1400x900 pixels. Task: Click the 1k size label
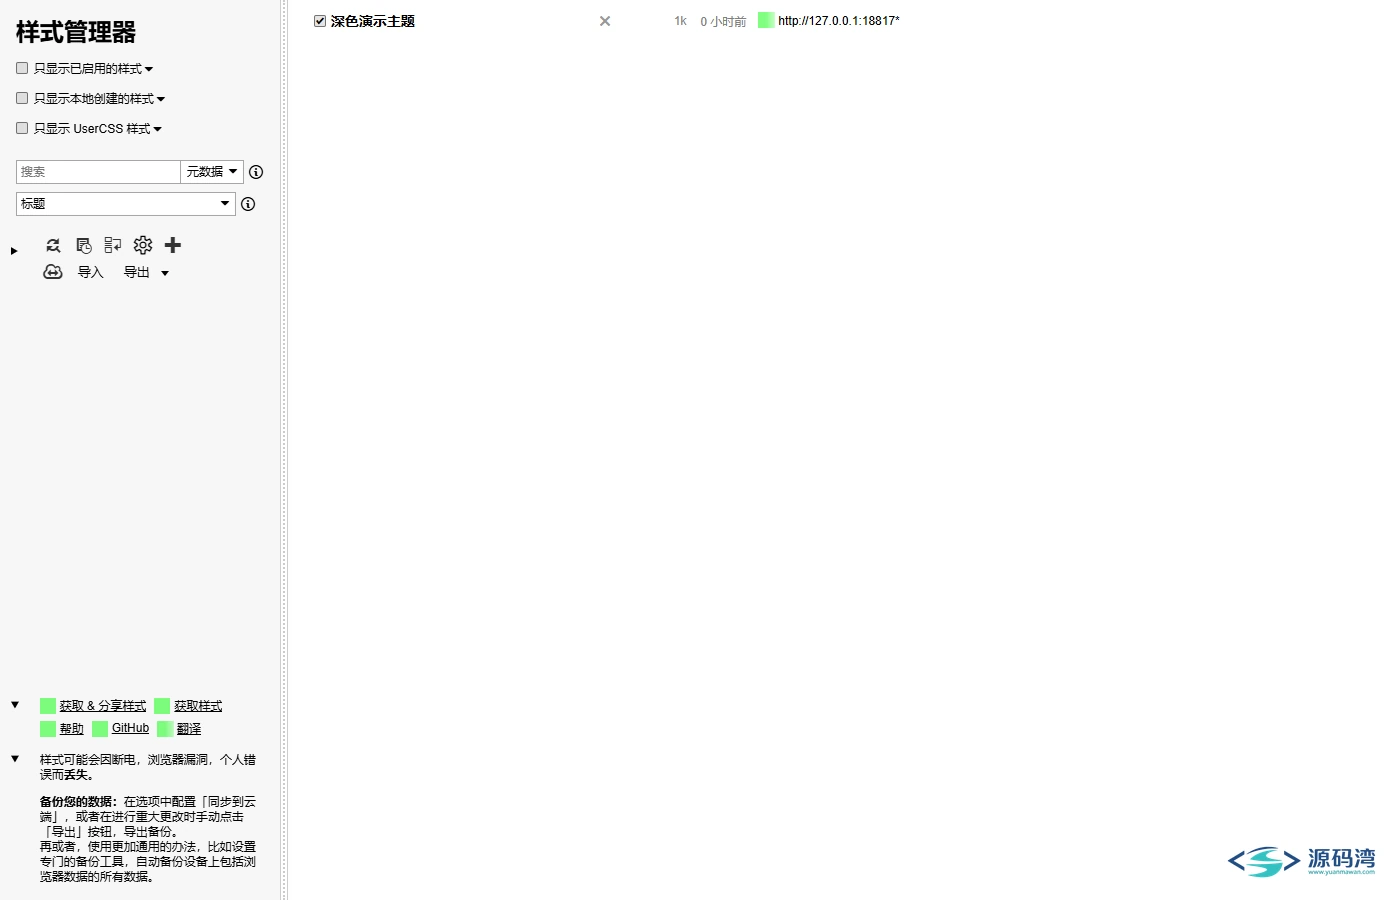tap(681, 21)
